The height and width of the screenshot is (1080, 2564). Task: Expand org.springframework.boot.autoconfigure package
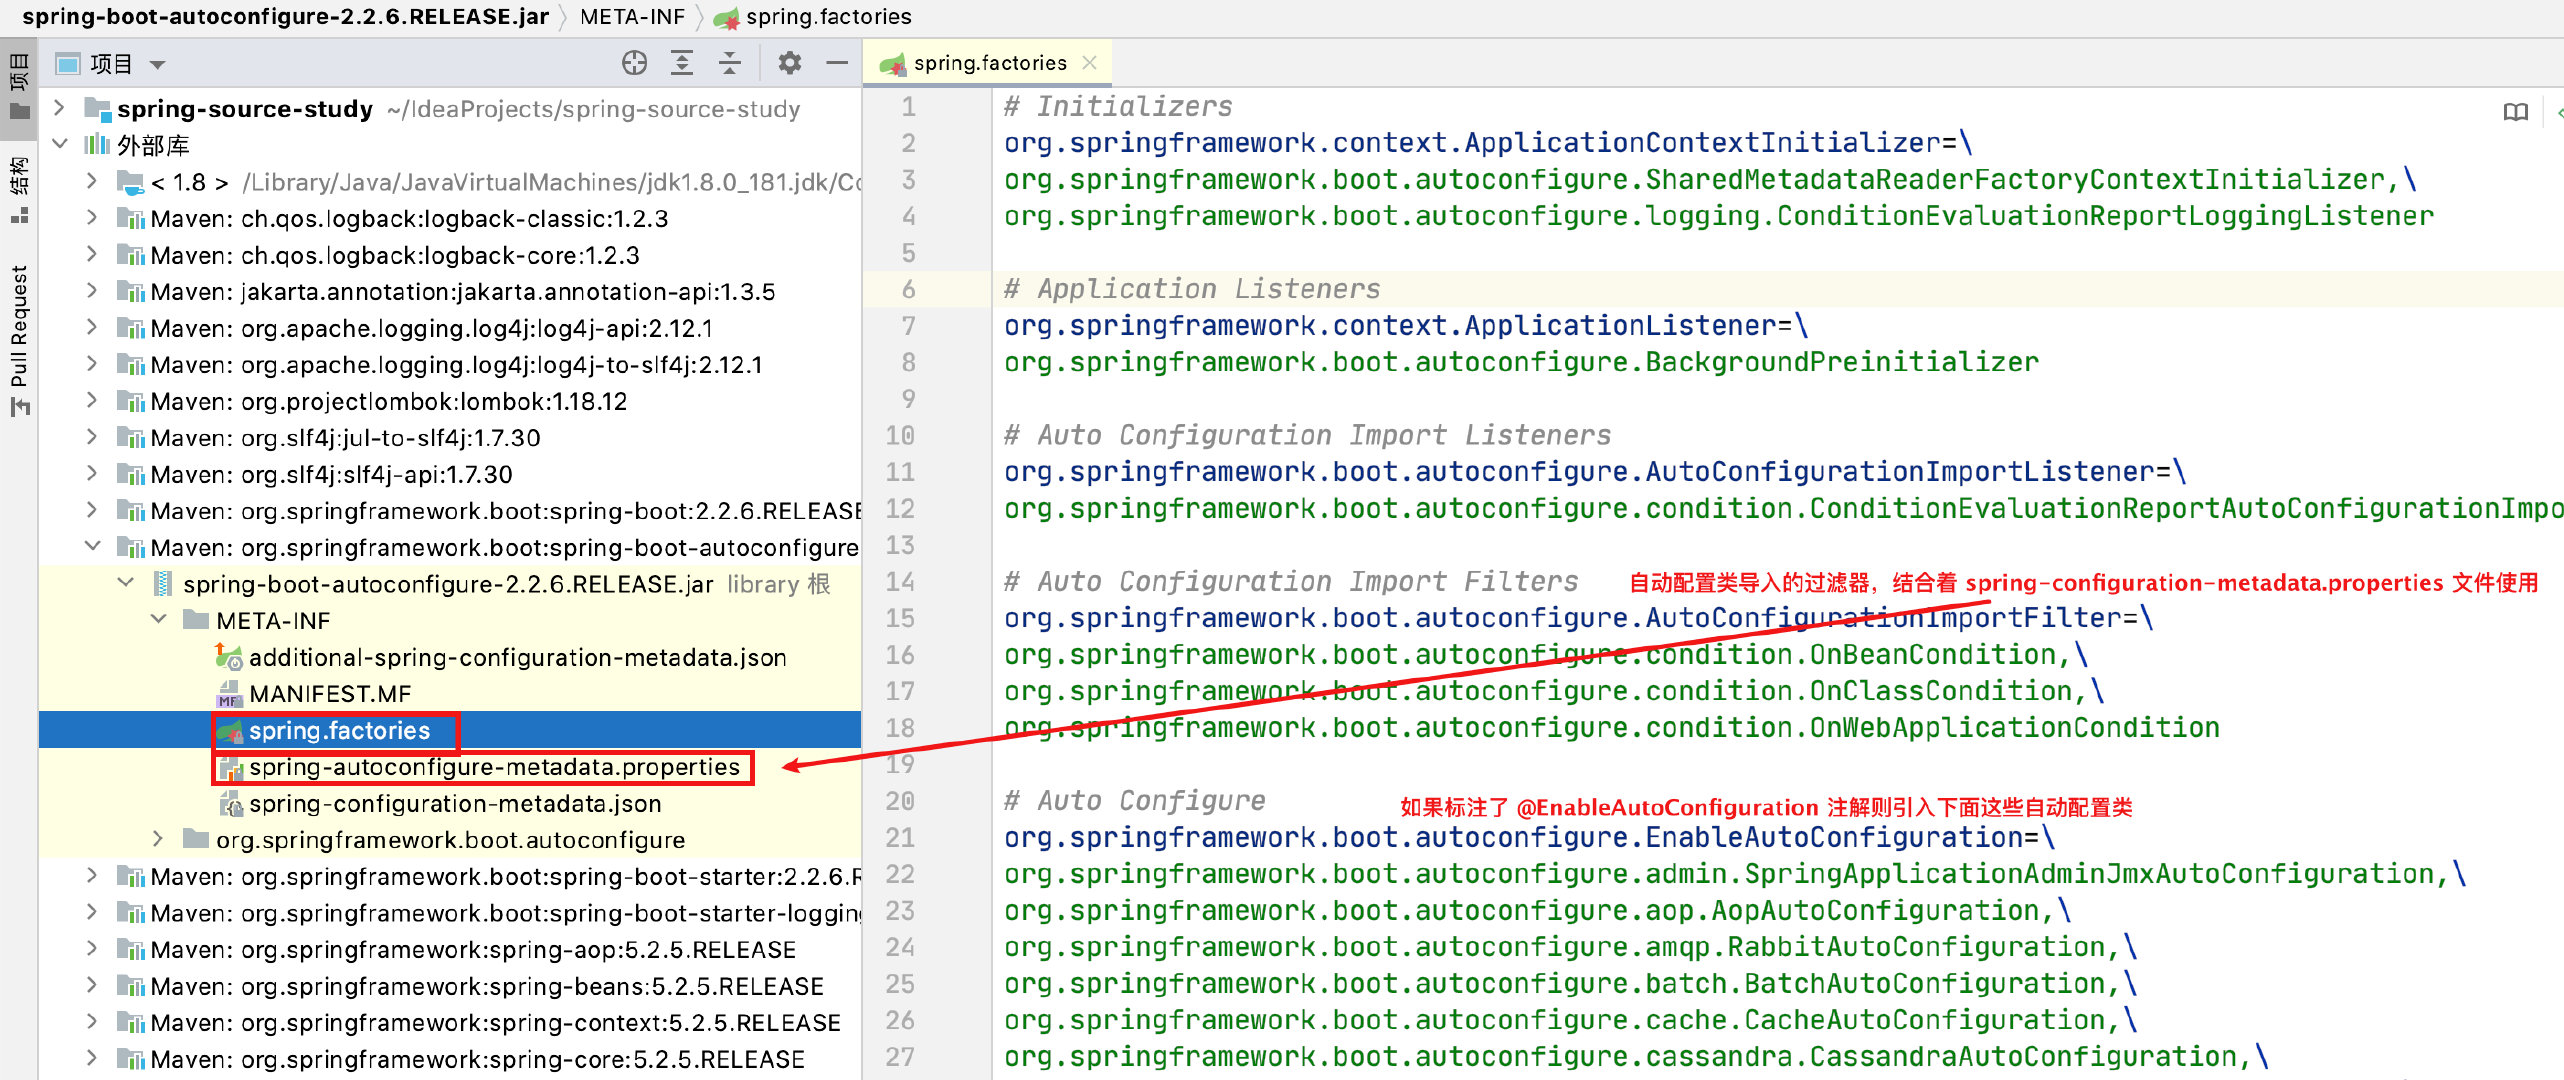[158, 839]
